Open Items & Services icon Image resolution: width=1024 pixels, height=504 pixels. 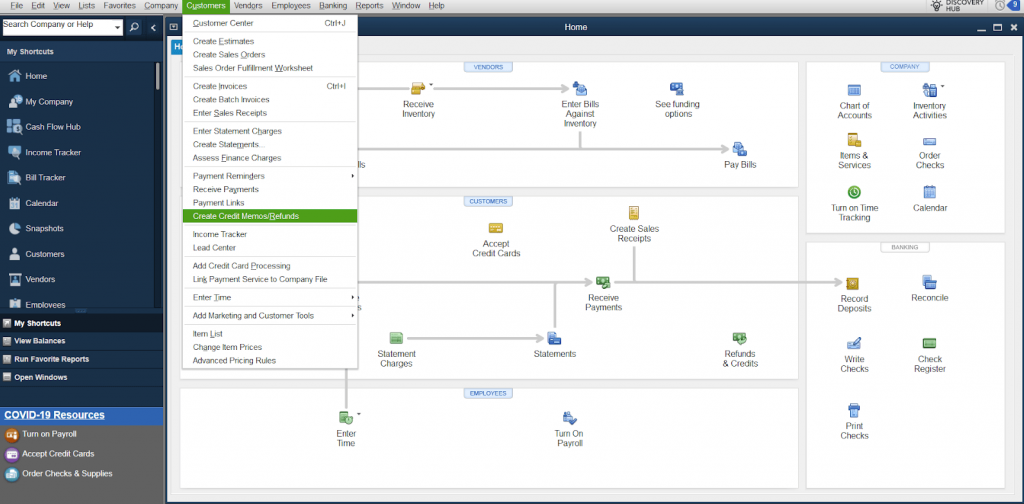[854, 140]
